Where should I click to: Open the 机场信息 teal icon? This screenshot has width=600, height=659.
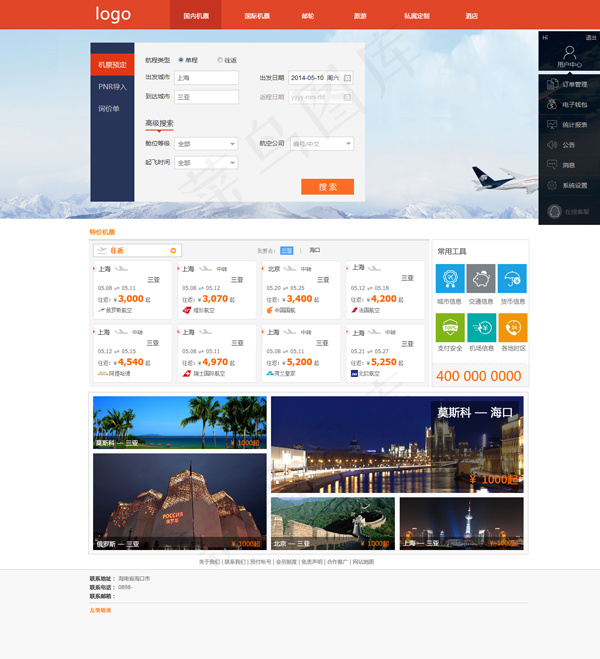(482, 327)
